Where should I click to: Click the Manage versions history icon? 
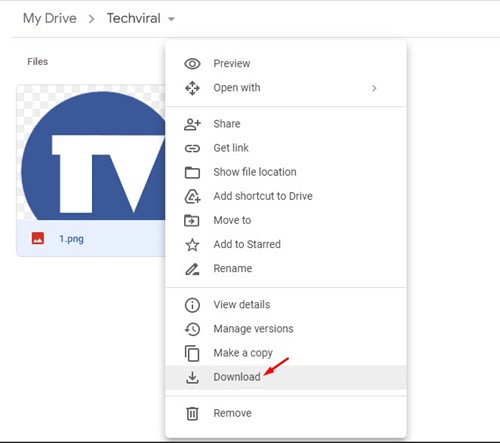click(192, 329)
